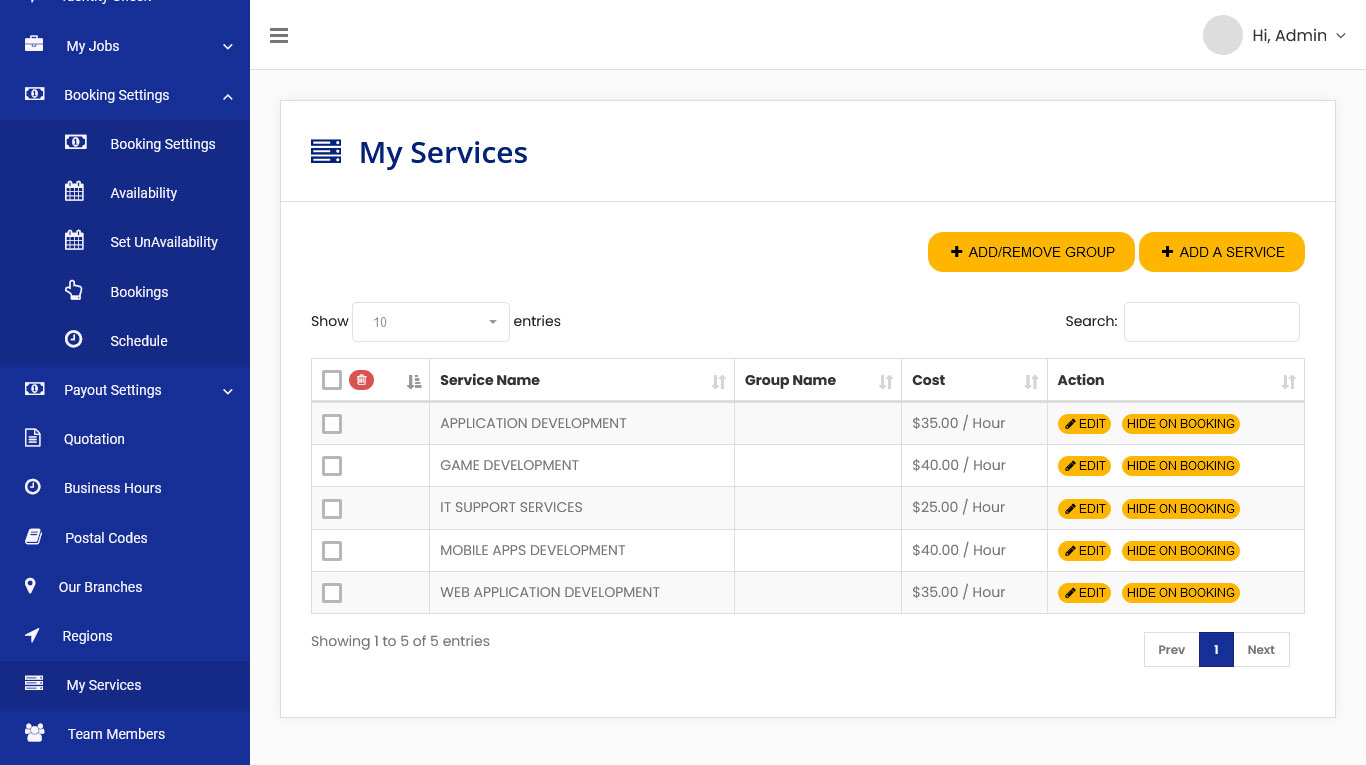
Task: Click the calendar icon beside Availability
Action: click(75, 192)
